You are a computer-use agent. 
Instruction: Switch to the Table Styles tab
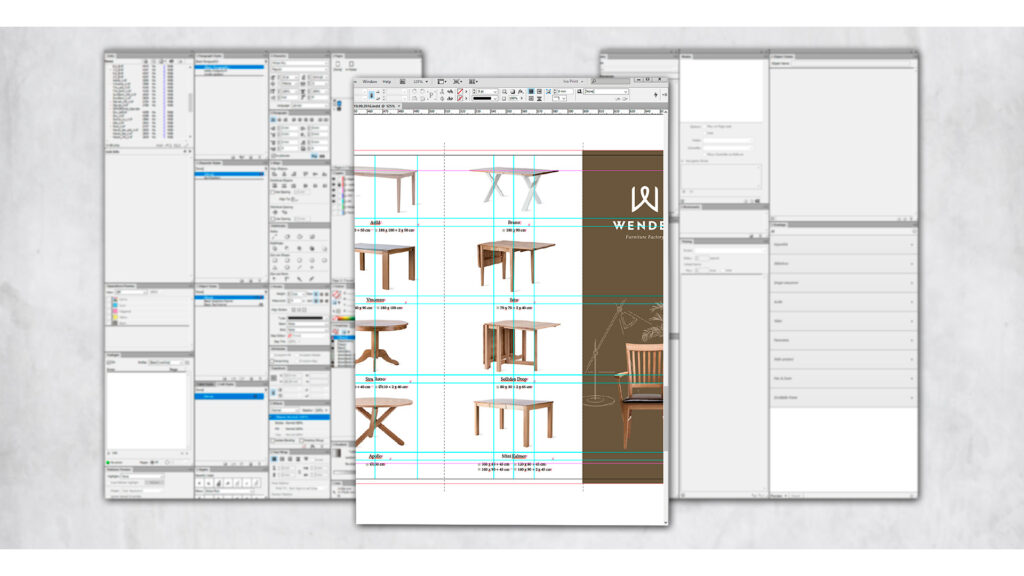coord(205,384)
